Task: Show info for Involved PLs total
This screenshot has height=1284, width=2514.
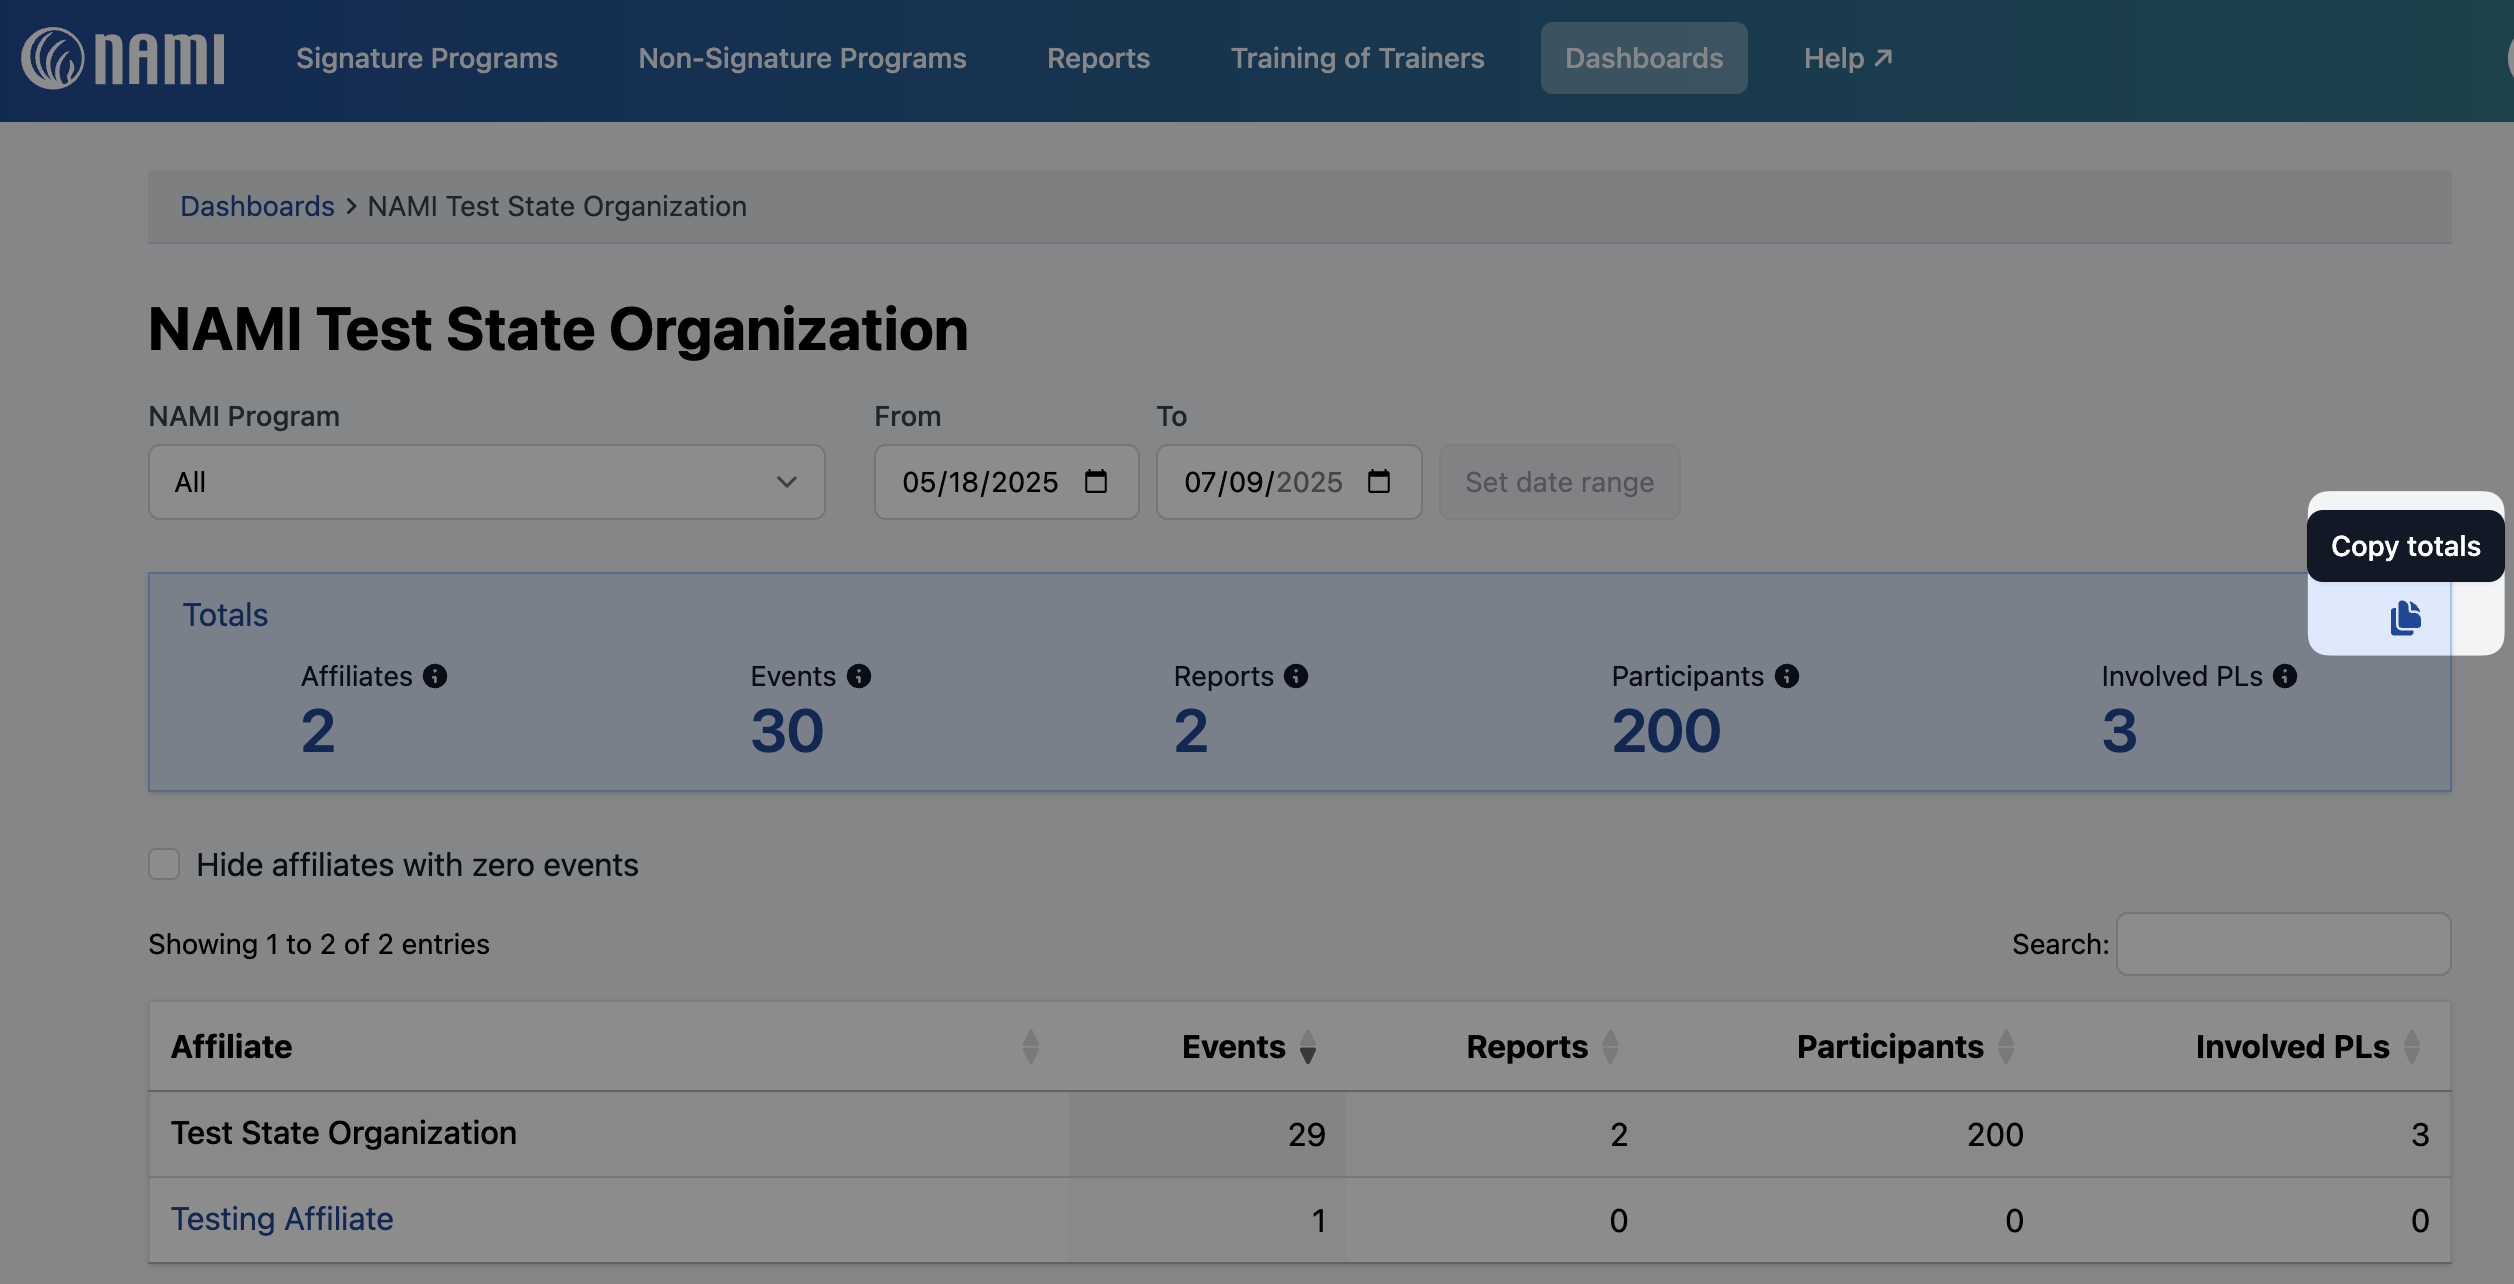Action: 2285,677
